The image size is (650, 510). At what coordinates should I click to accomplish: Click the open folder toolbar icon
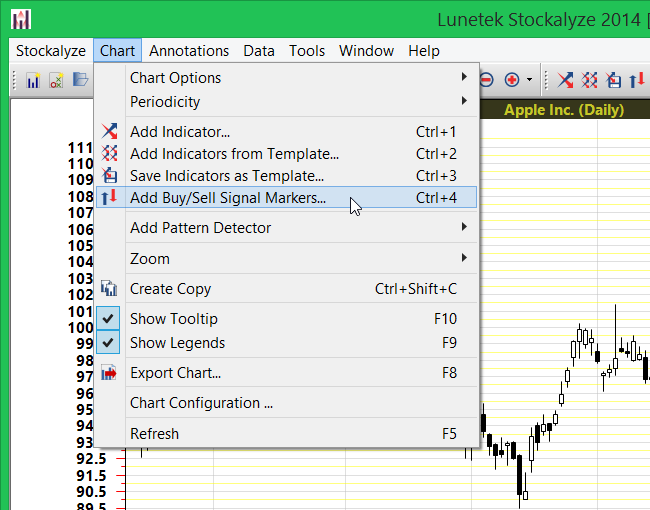coord(80,80)
